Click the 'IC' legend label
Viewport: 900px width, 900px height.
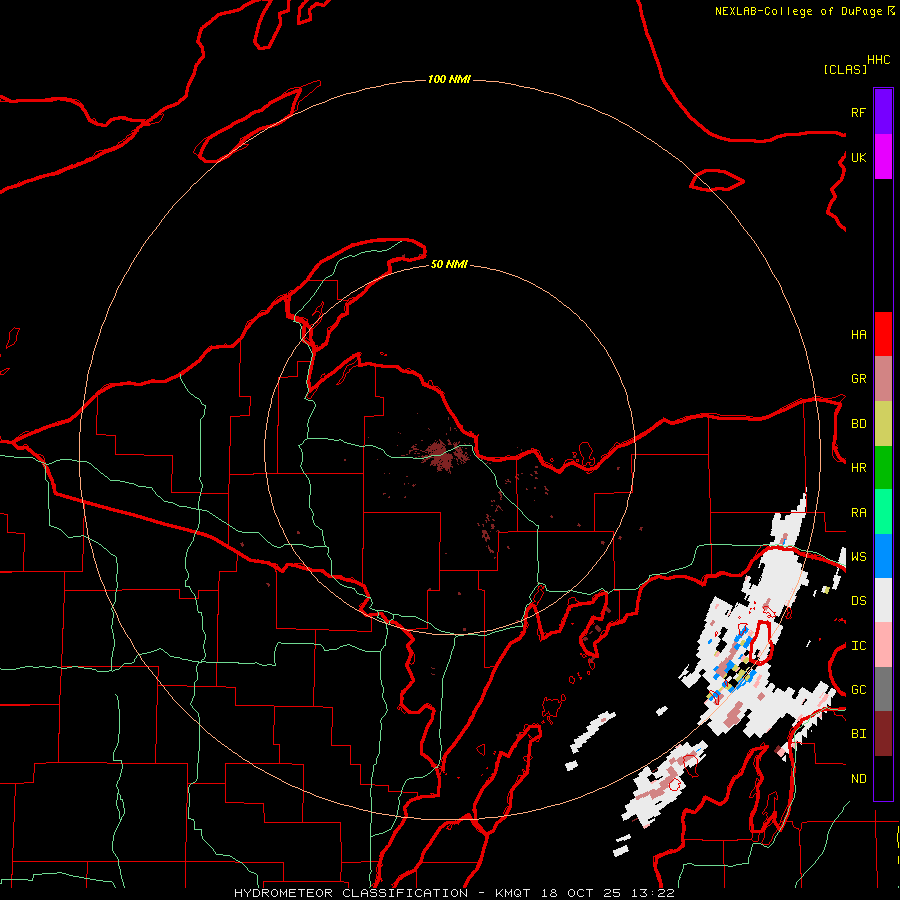pos(858,646)
